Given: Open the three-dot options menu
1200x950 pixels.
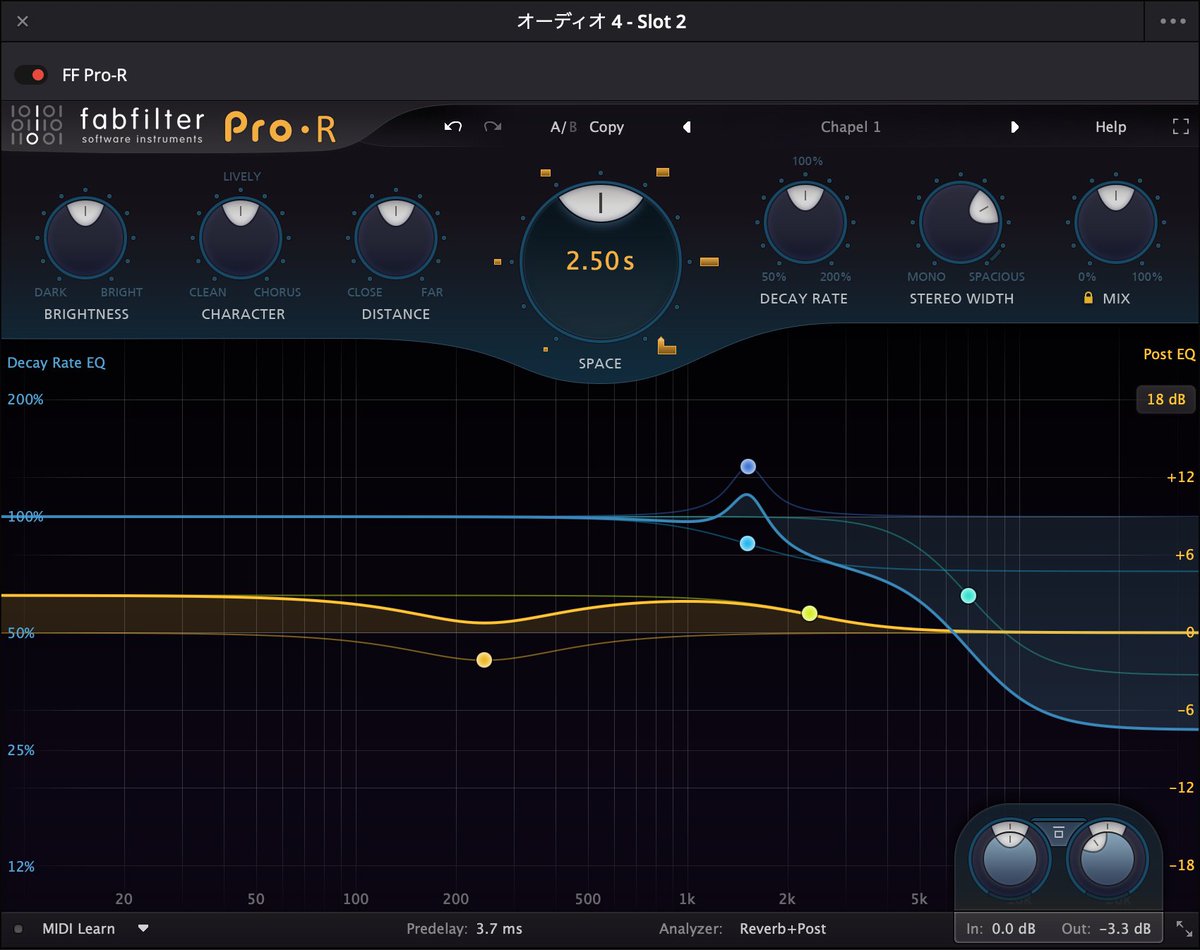Looking at the screenshot, I should pyautogui.click(x=1172, y=21).
